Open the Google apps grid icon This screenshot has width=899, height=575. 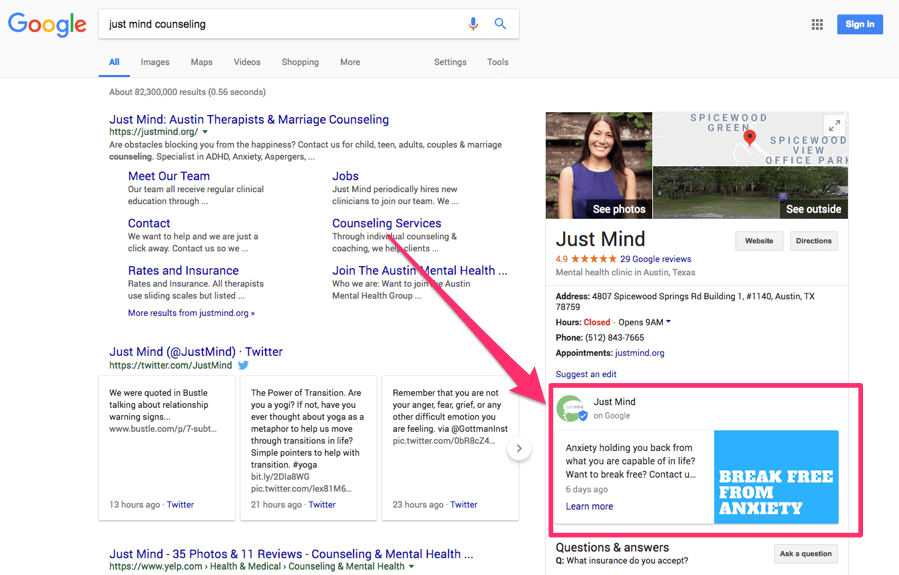[817, 25]
